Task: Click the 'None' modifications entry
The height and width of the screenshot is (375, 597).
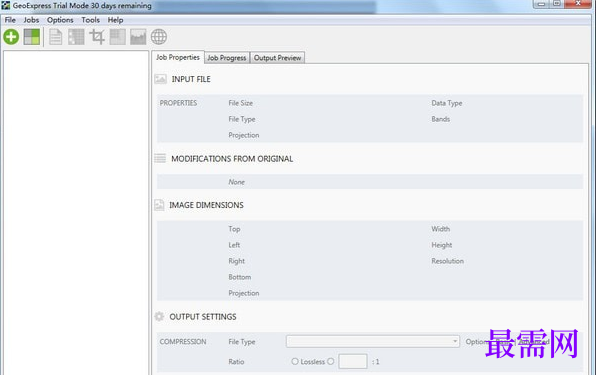Action: click(236, 182)
